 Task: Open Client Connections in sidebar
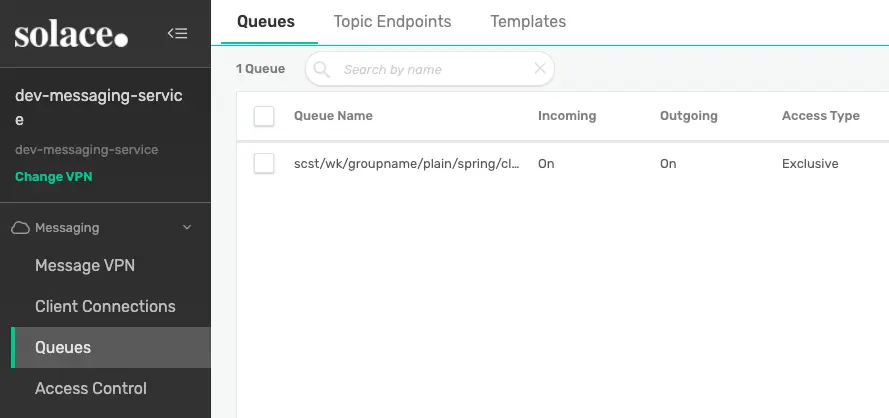click(105, 306)
